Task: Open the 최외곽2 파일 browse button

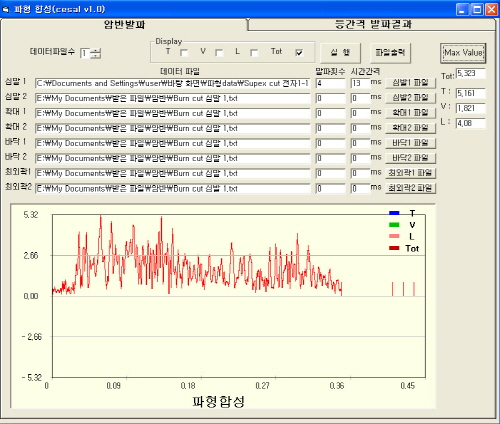Action: coord(410,188)
